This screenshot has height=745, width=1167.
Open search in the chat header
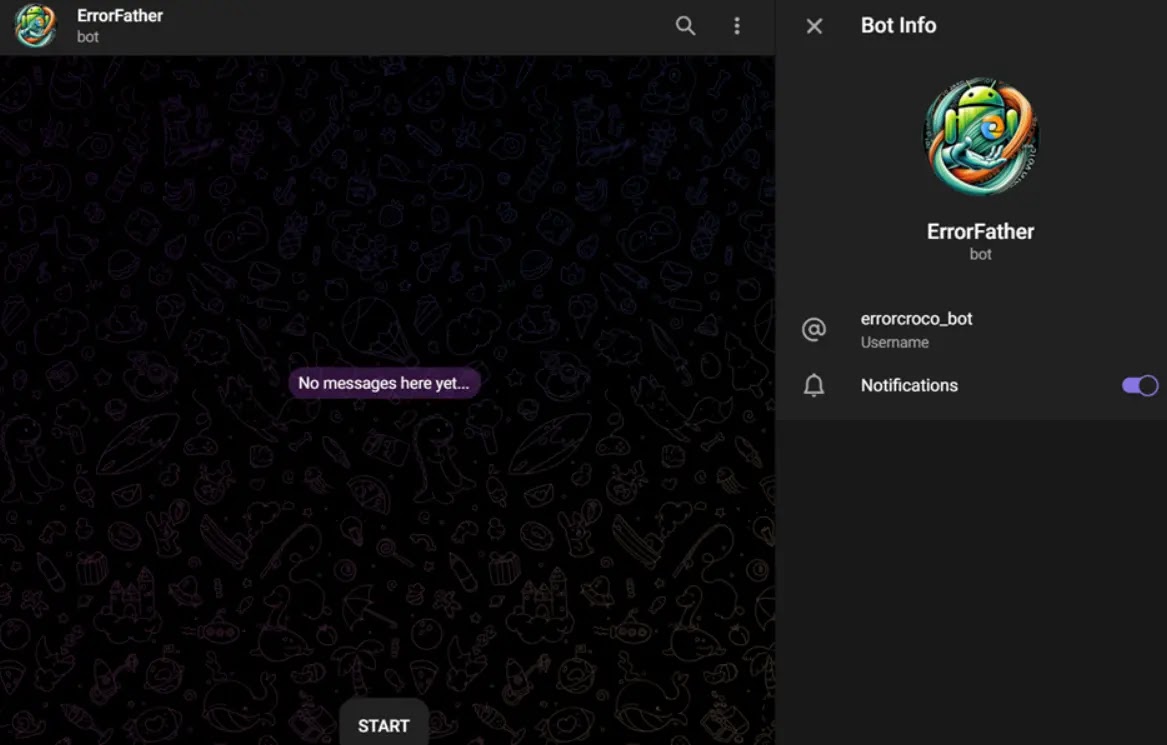coord(685,26)
